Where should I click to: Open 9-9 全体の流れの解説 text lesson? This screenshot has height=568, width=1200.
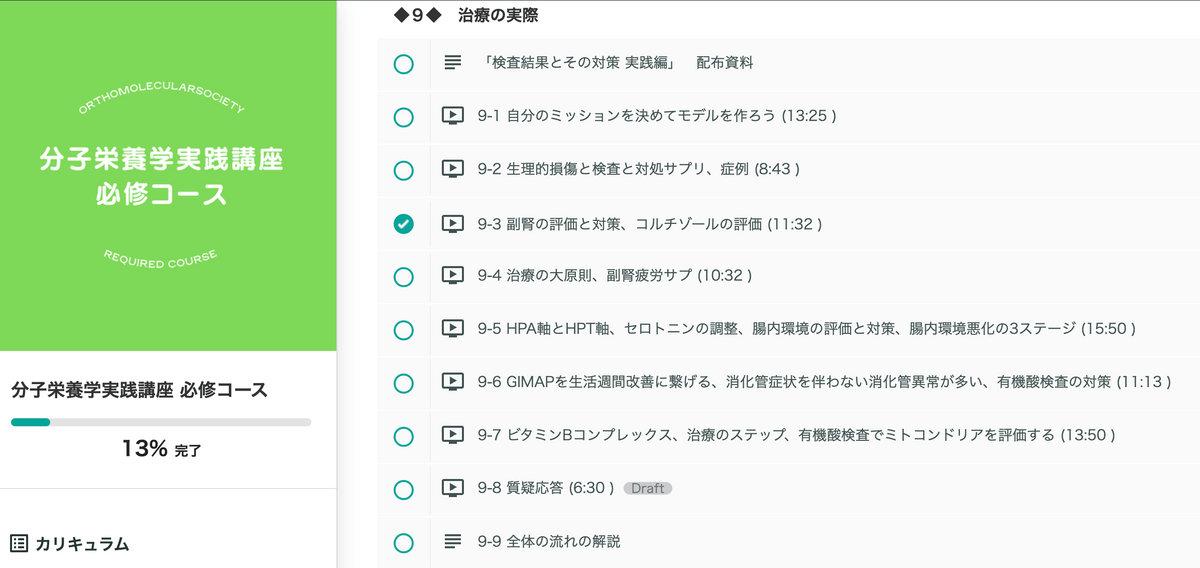549,542
